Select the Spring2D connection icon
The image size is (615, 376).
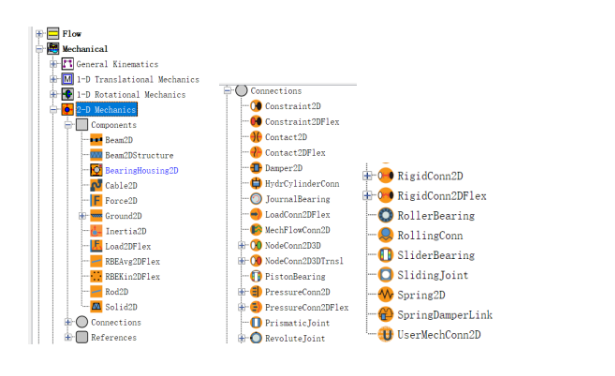[386, 294]
